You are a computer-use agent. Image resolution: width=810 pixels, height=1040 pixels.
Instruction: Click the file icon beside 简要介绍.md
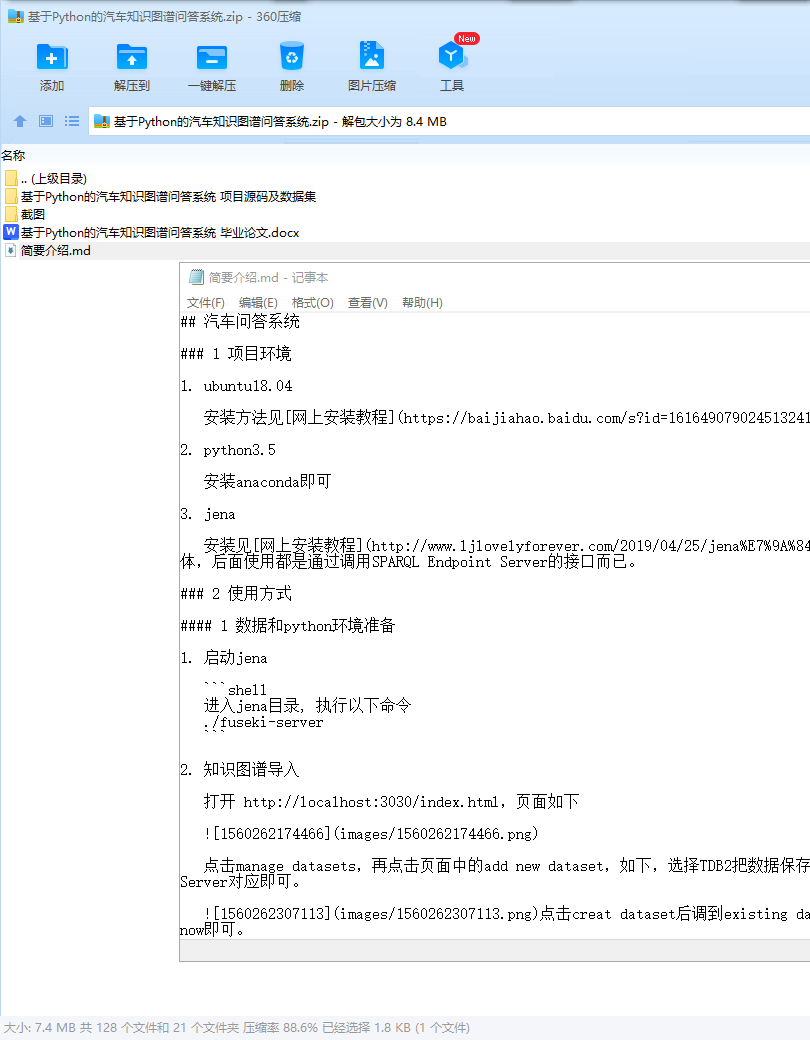[11, 250]
